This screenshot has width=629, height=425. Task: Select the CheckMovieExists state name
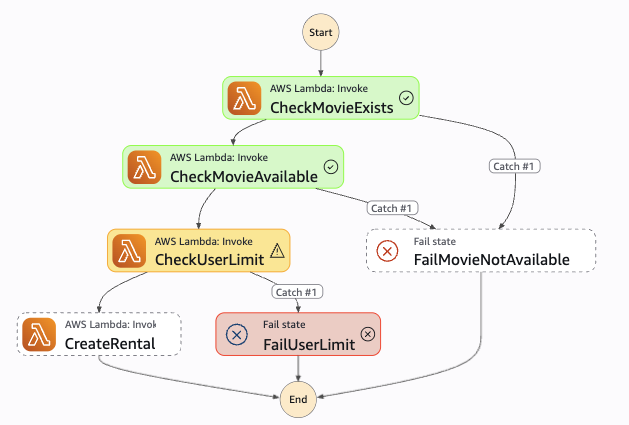point(332,108)
